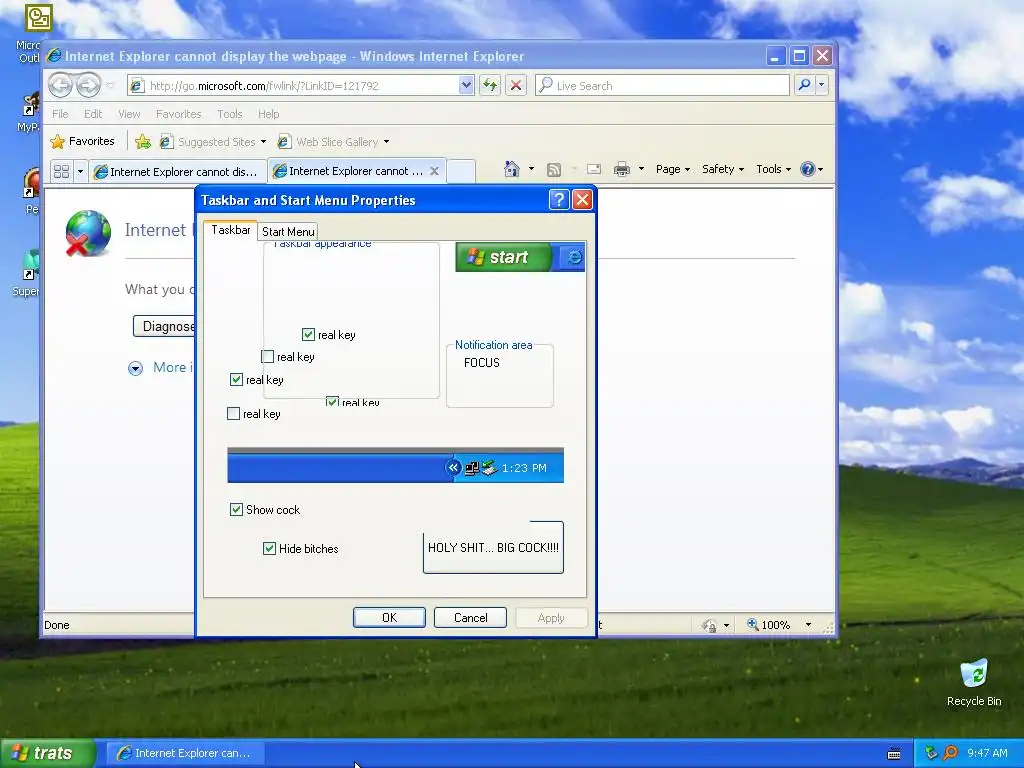
Task: Open the Favorites menu
Action: click(x=178, y=114)
